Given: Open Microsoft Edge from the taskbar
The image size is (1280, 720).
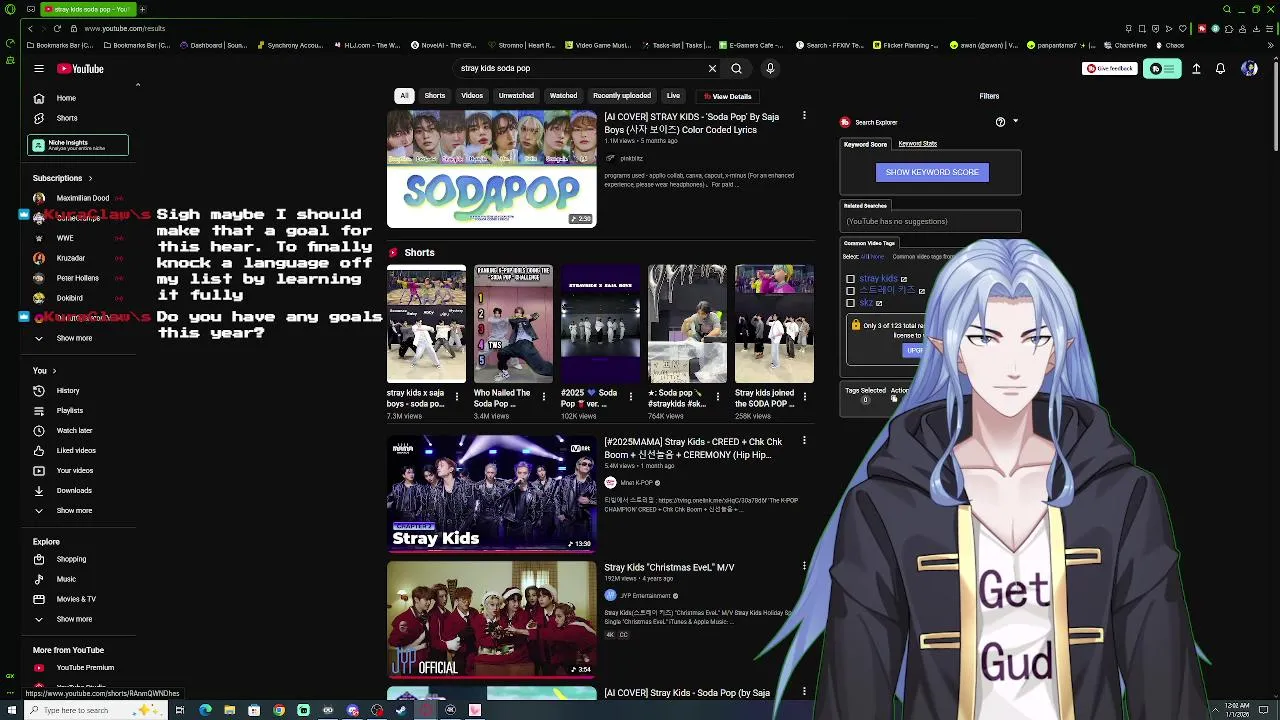Looking at the screenshot, I should 205,711.
